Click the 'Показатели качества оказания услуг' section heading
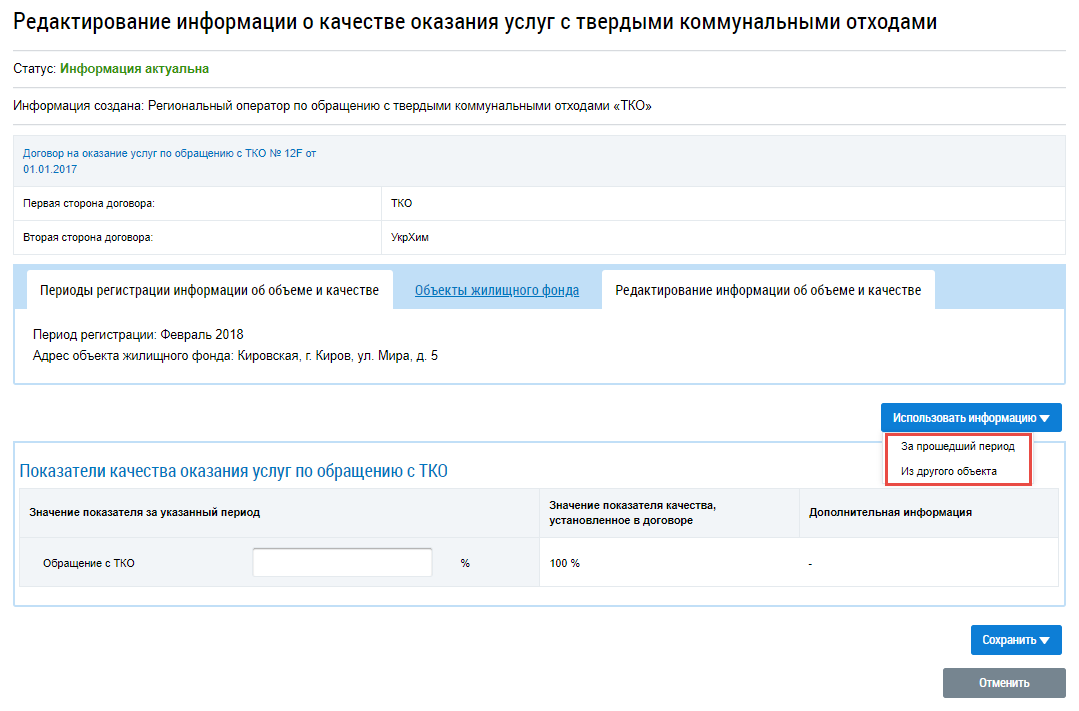The image size is (1079, 711). coord(233,471)
